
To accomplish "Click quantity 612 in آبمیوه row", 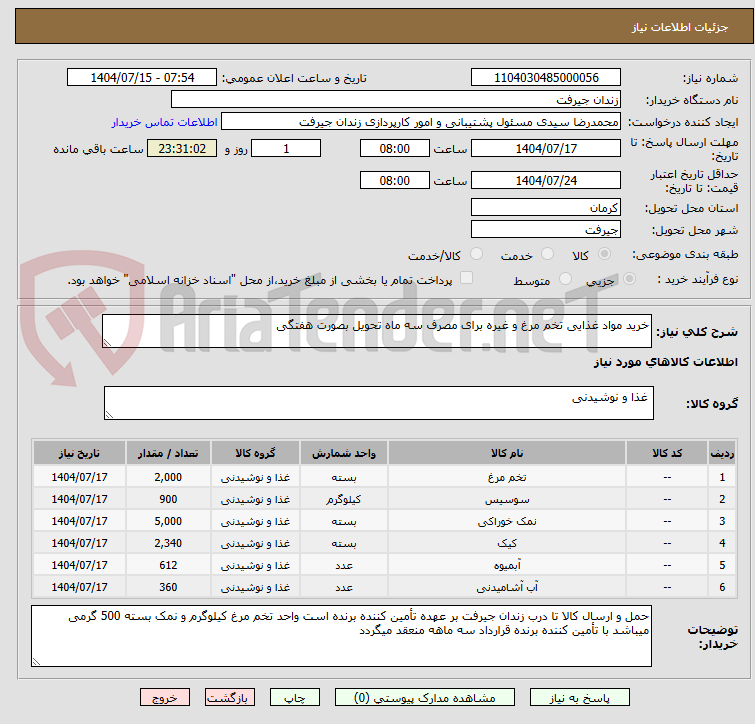I will click(x=168, y=565).
